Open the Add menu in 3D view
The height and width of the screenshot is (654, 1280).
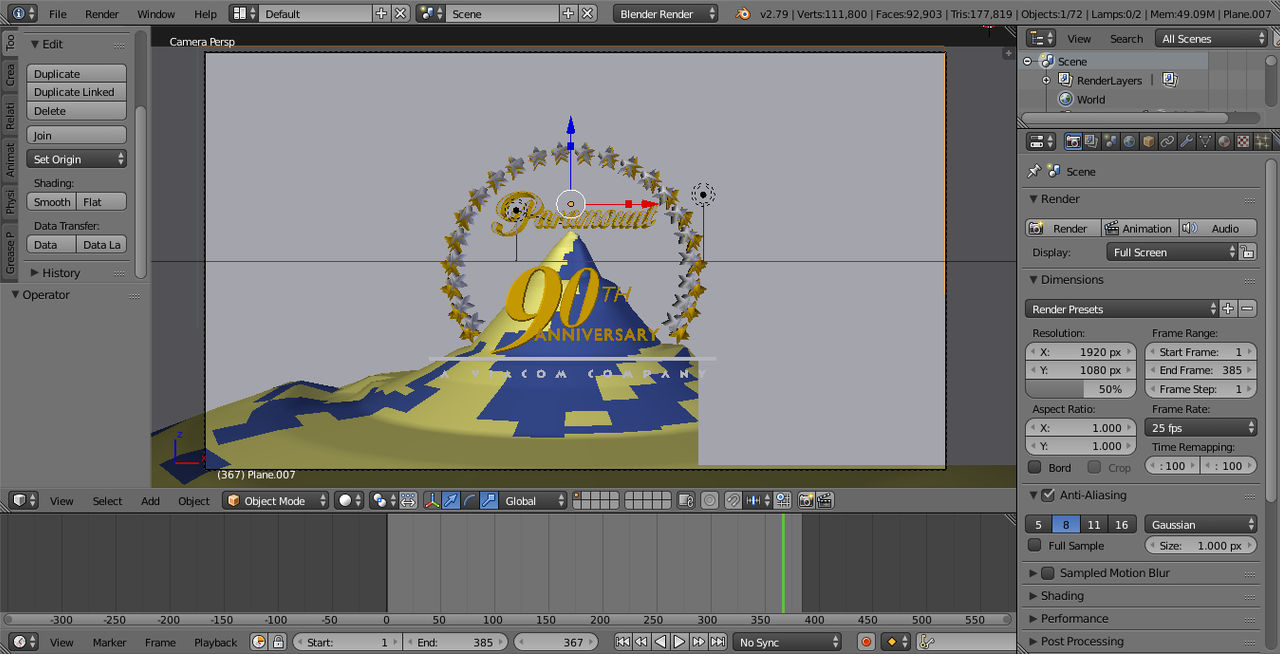(x=150, y=501)
